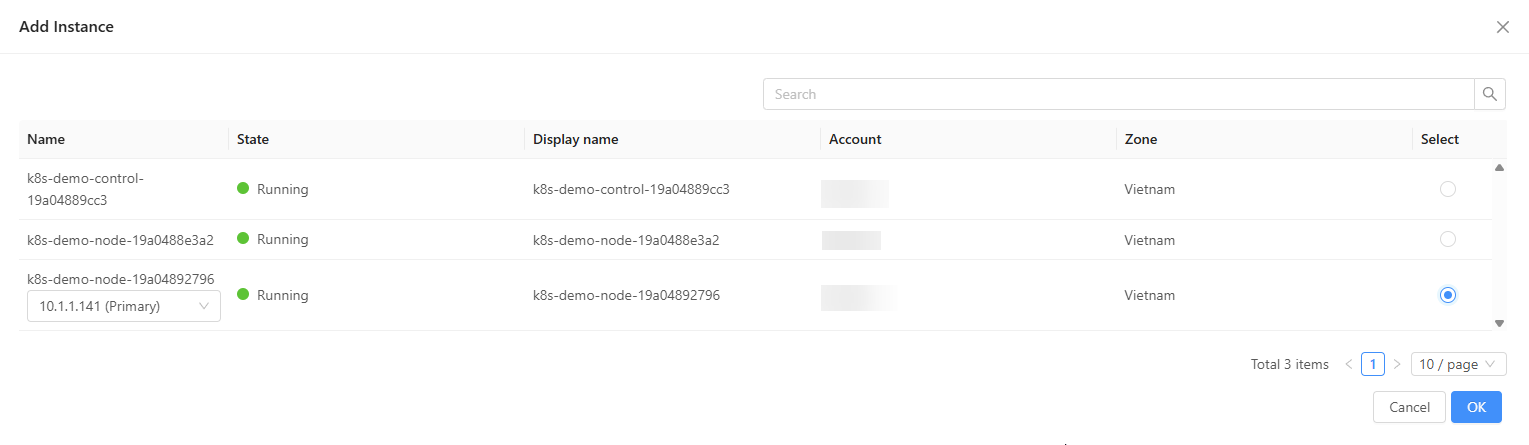Viewport: 1529px width, 445px height.
Task: Click the search magnifier icon button
Action: point(1490,94)
